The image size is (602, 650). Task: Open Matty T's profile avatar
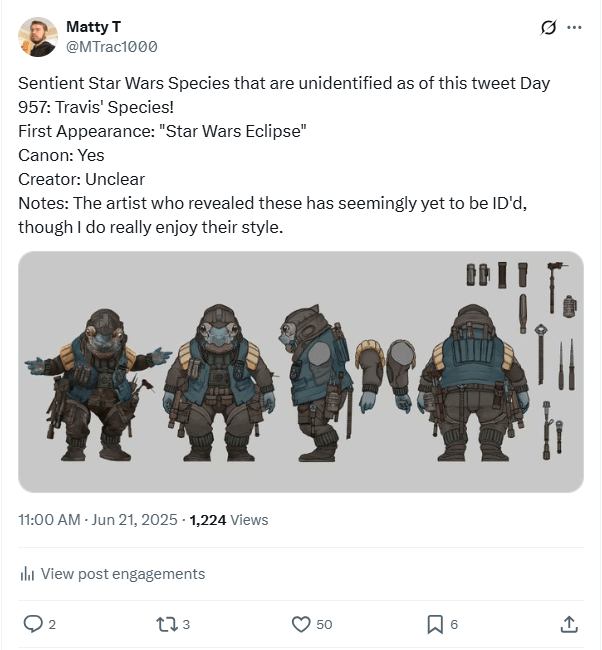click(38, 37)
